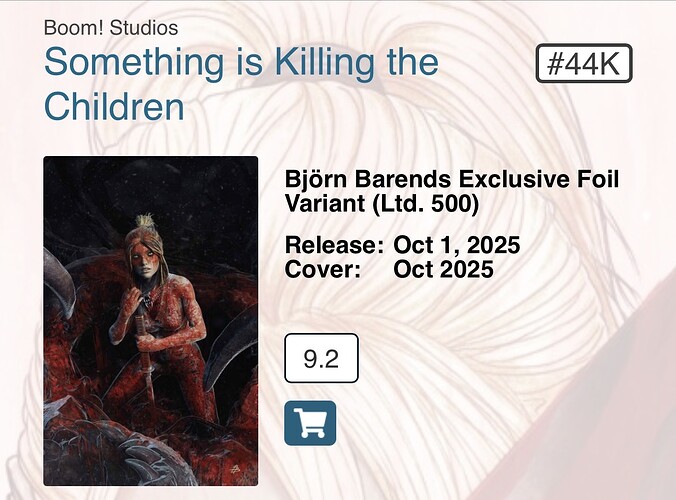Click the Release: label
The width and height of the screenshot is (676, 500).
click(334, 246)
